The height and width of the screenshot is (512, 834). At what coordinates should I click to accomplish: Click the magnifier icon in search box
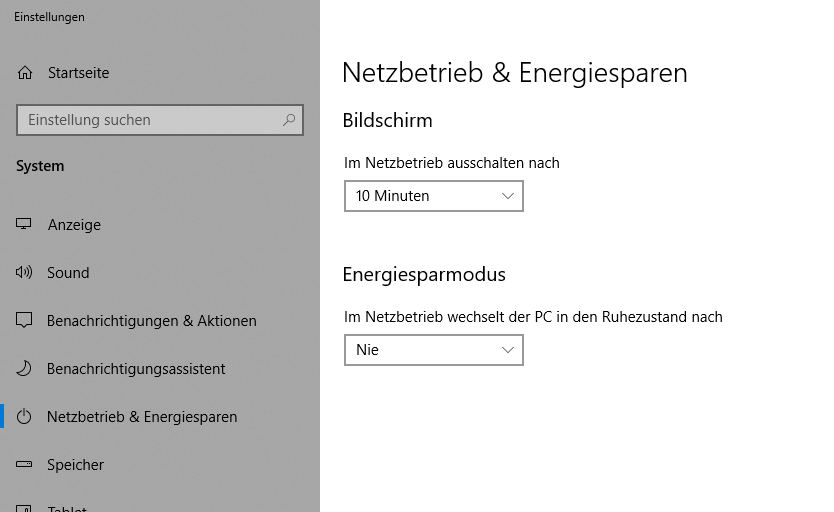pos(289,120)
